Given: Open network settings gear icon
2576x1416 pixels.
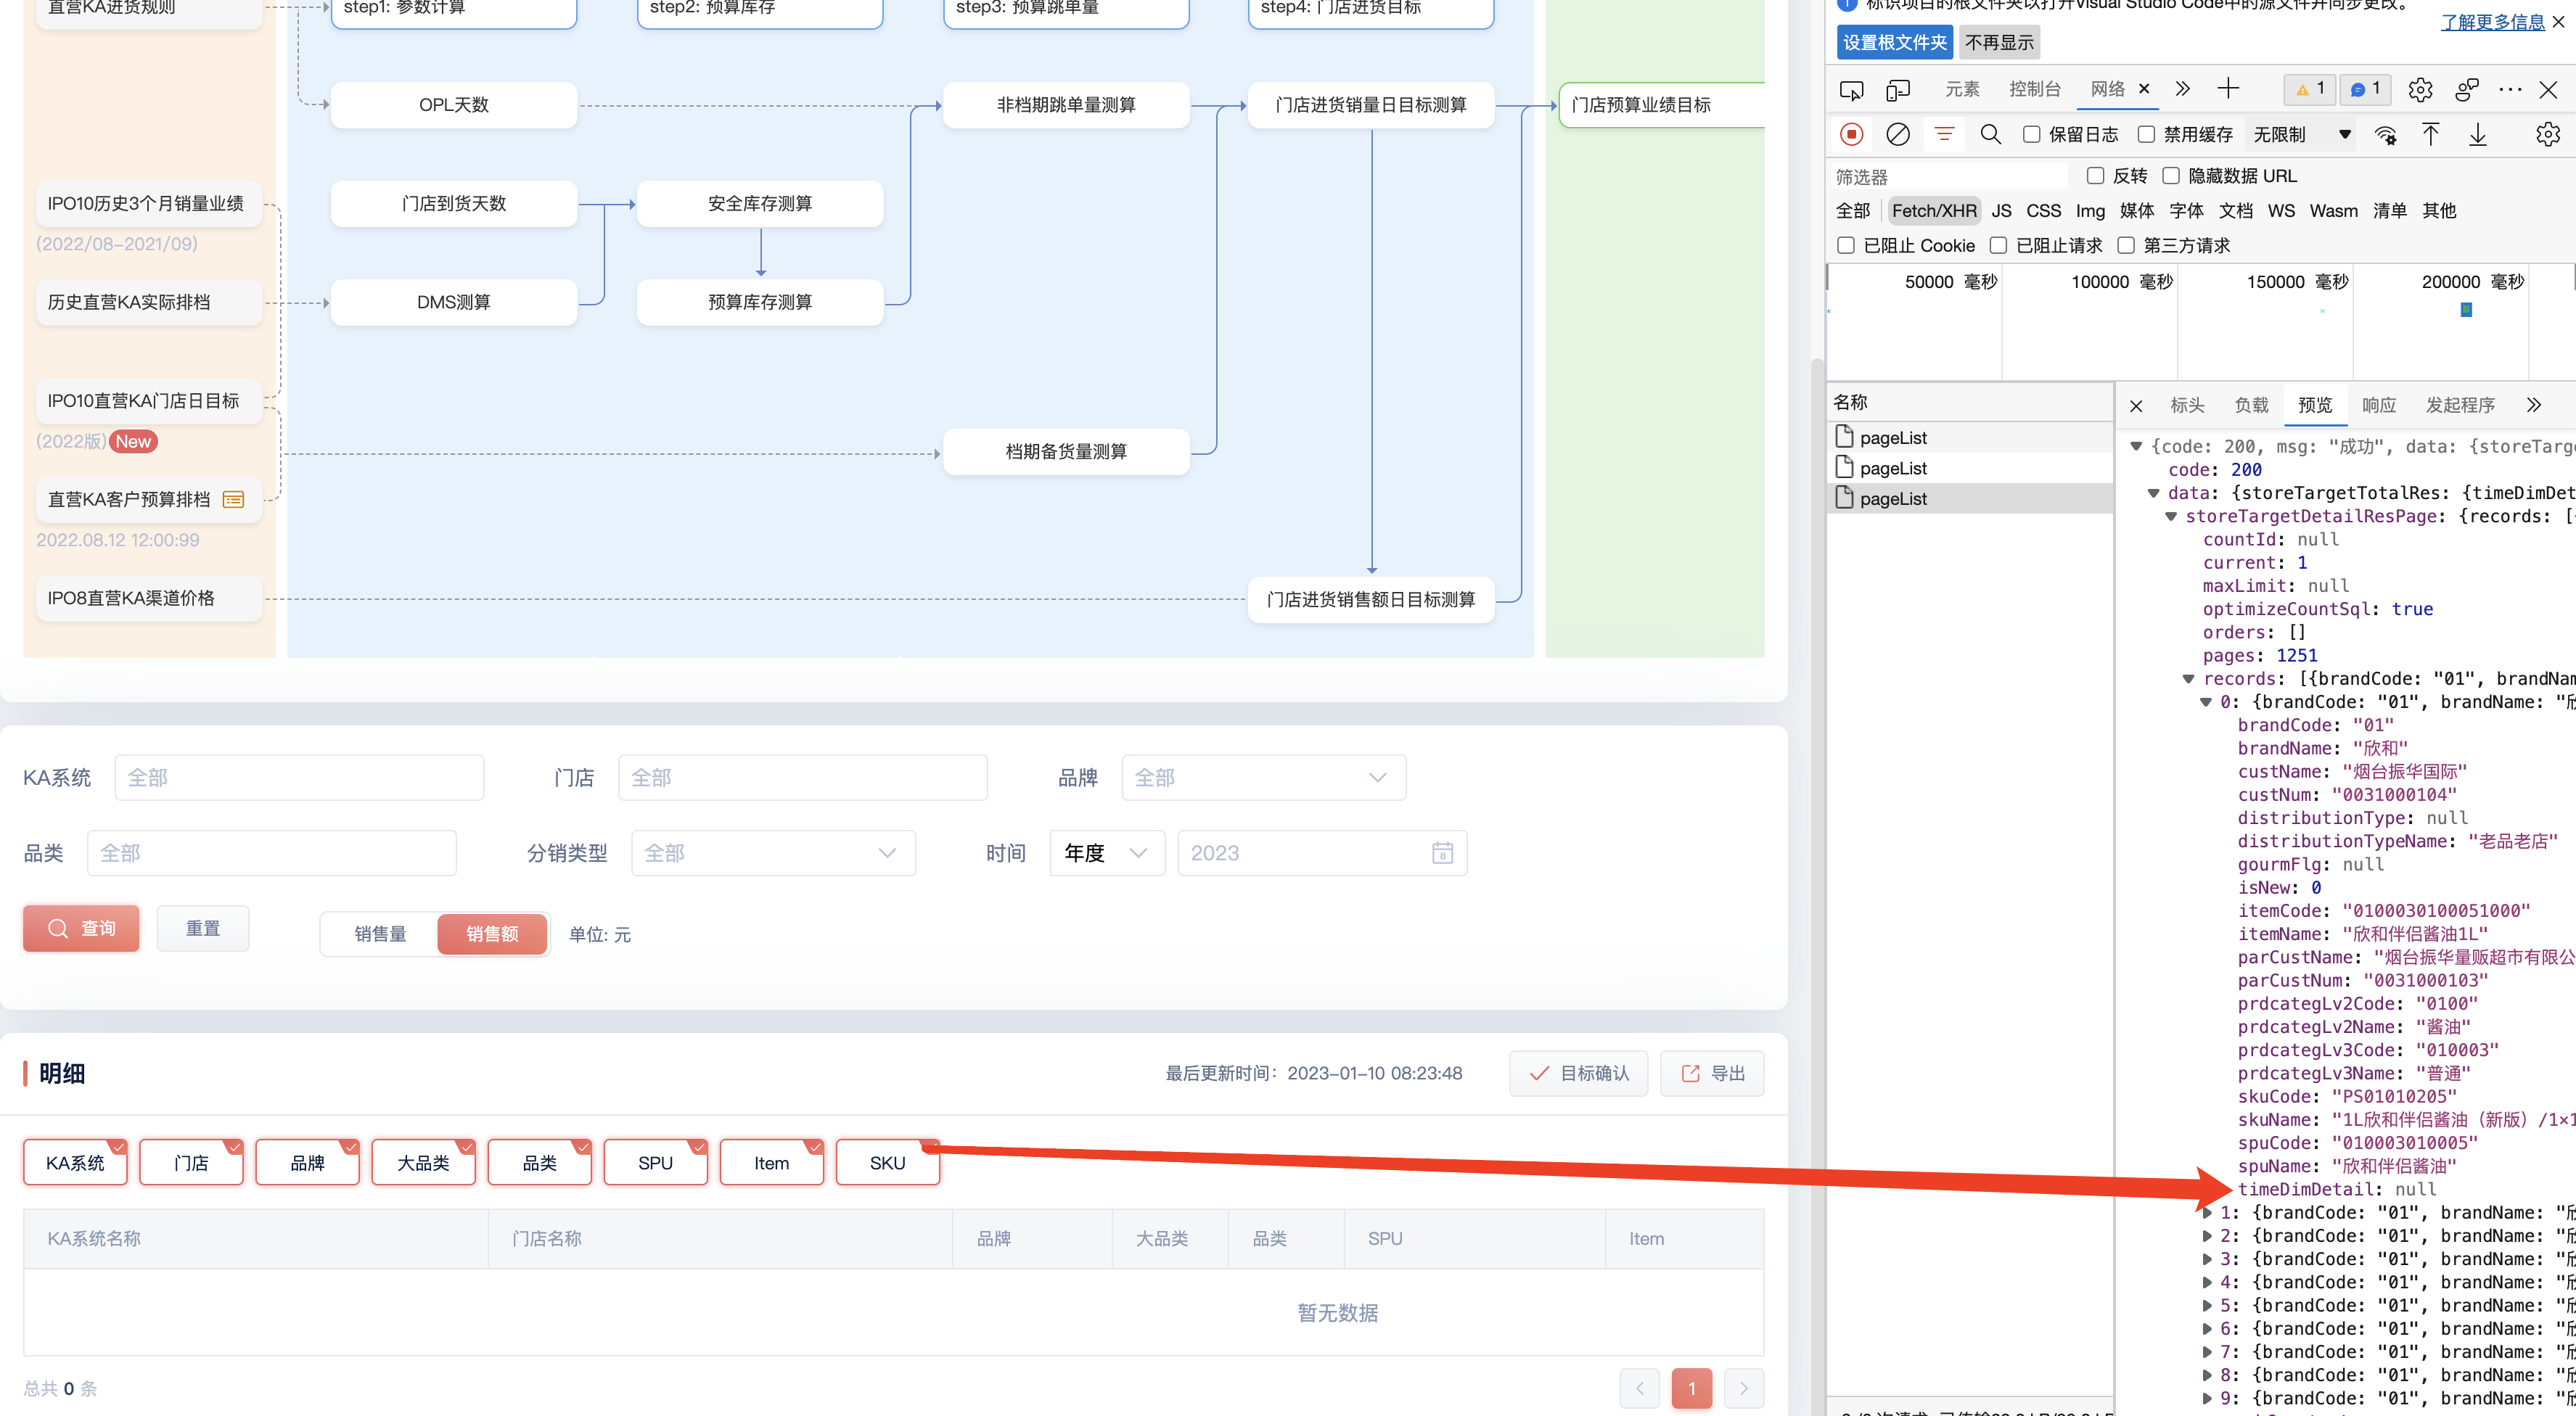Looking at the screenshot, I should point(2547,134).
